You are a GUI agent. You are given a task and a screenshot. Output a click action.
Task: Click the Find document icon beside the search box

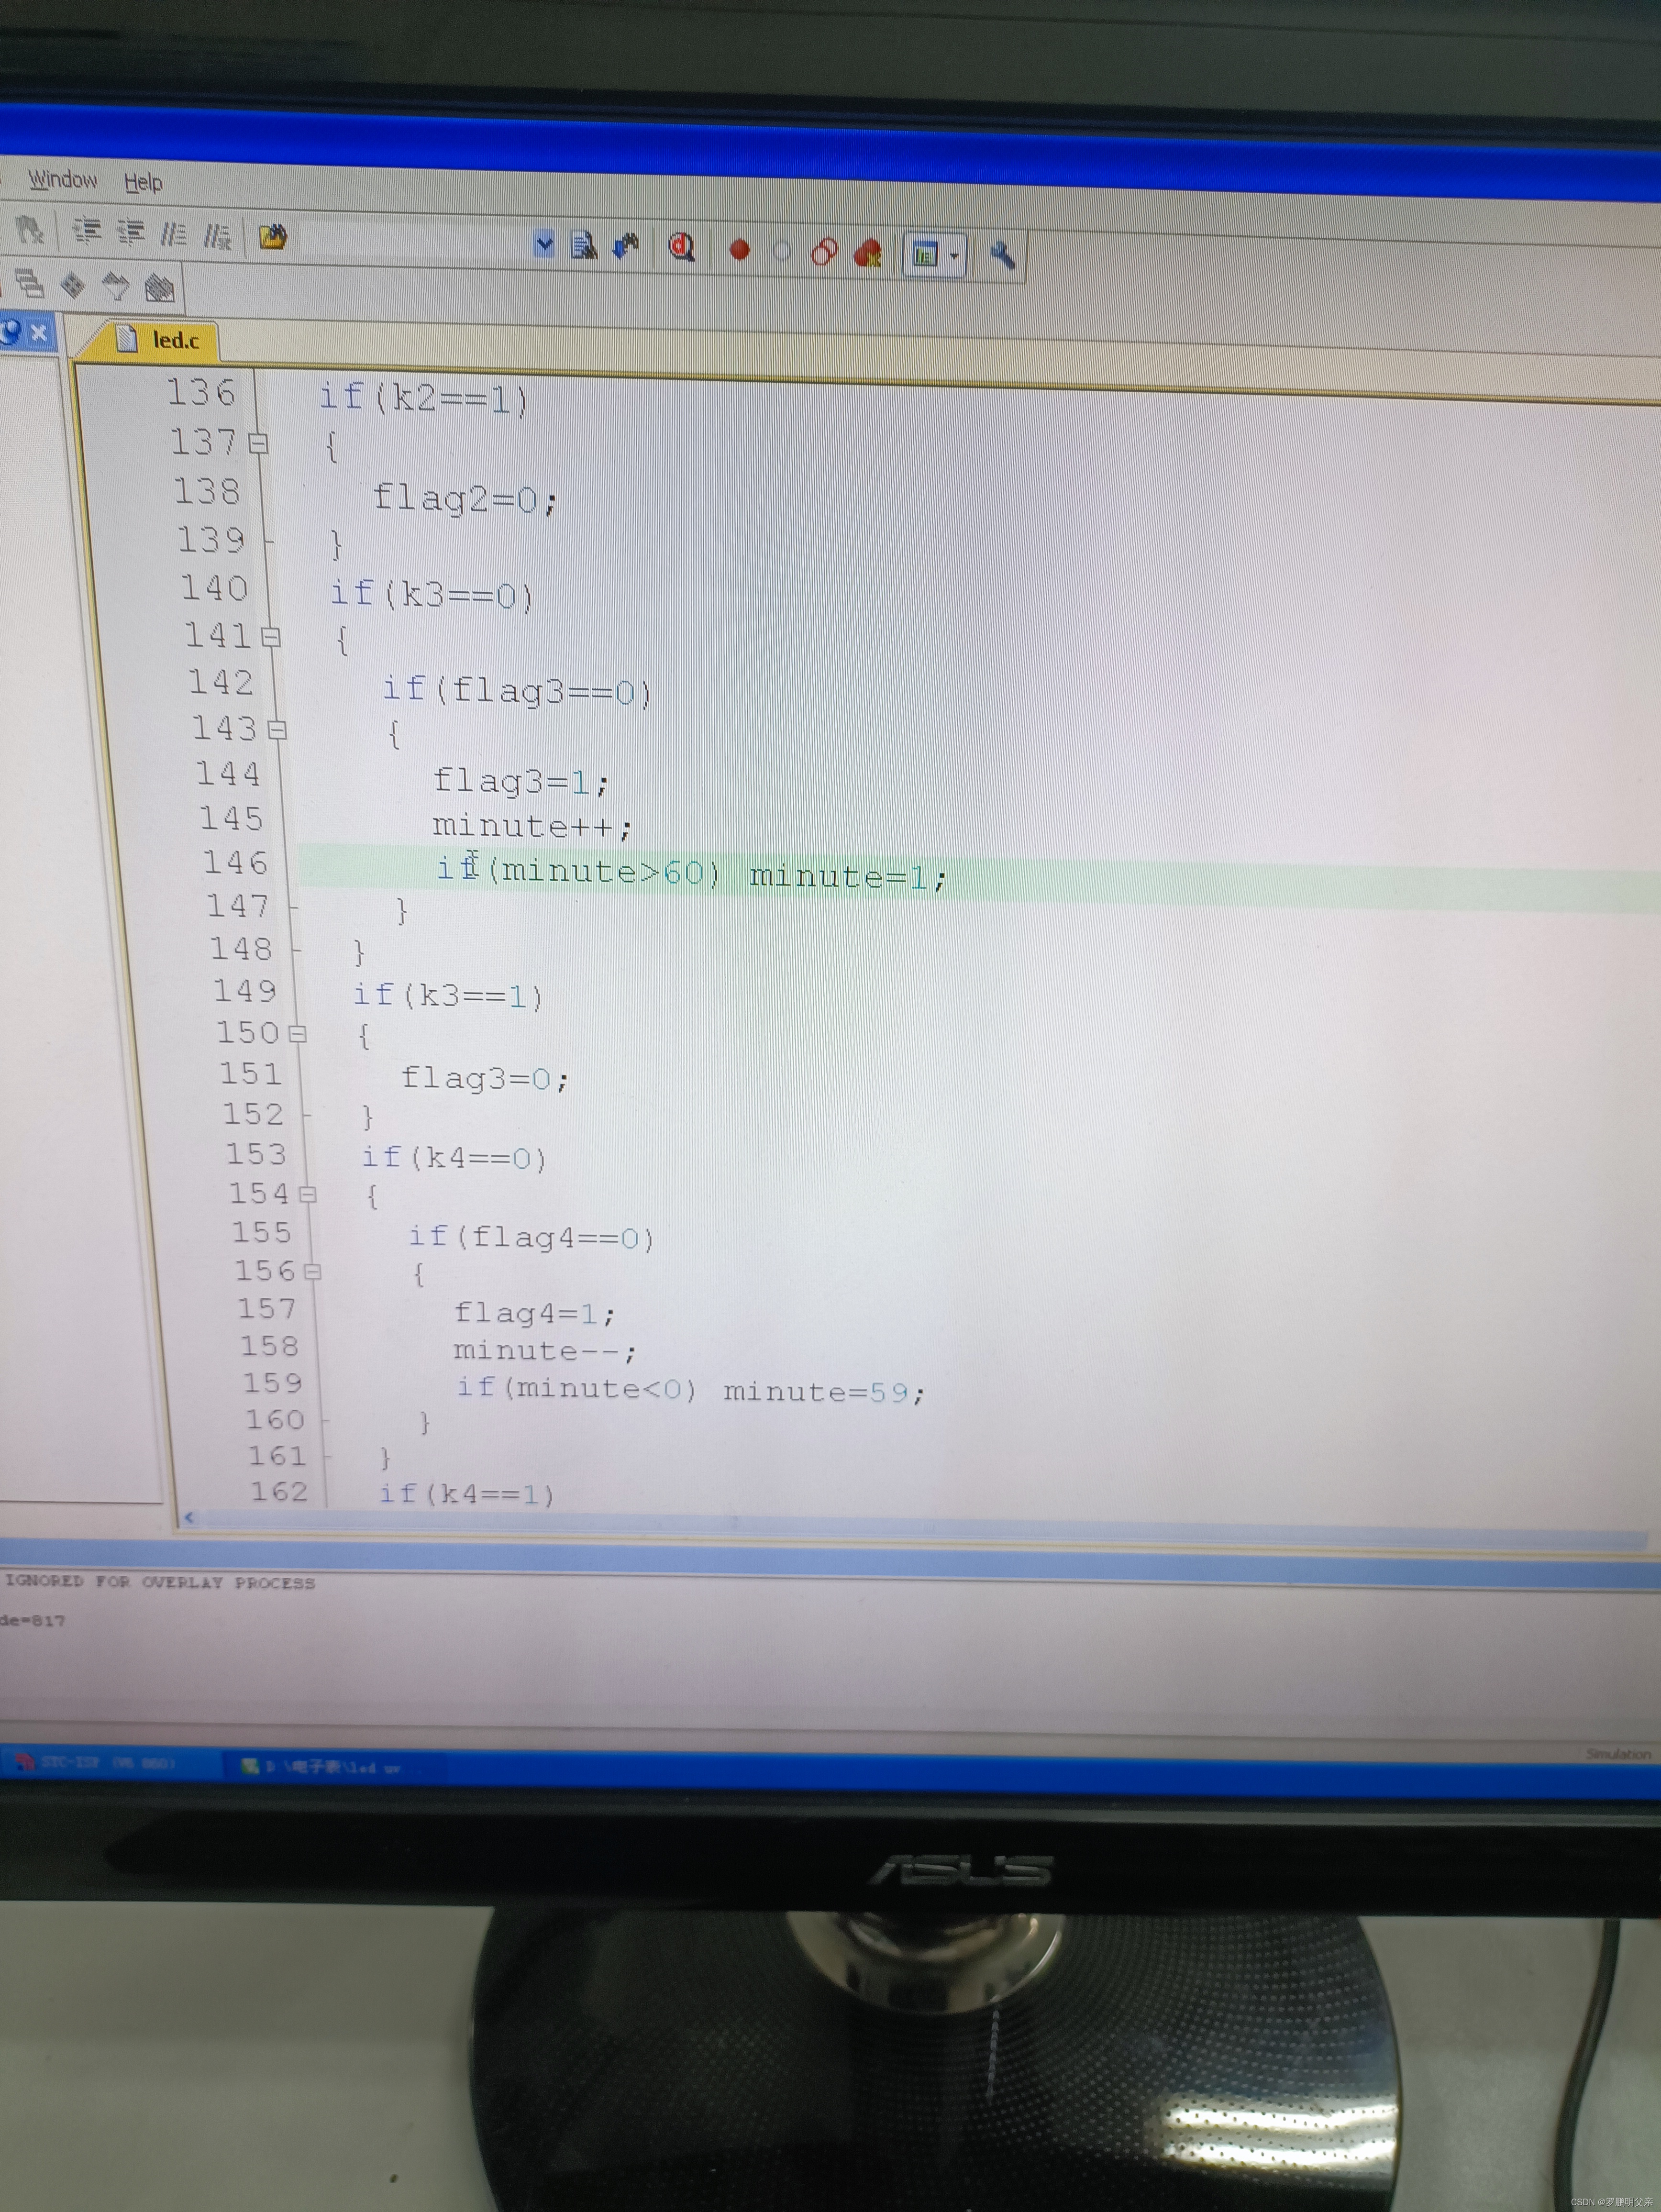pos(583,245)
